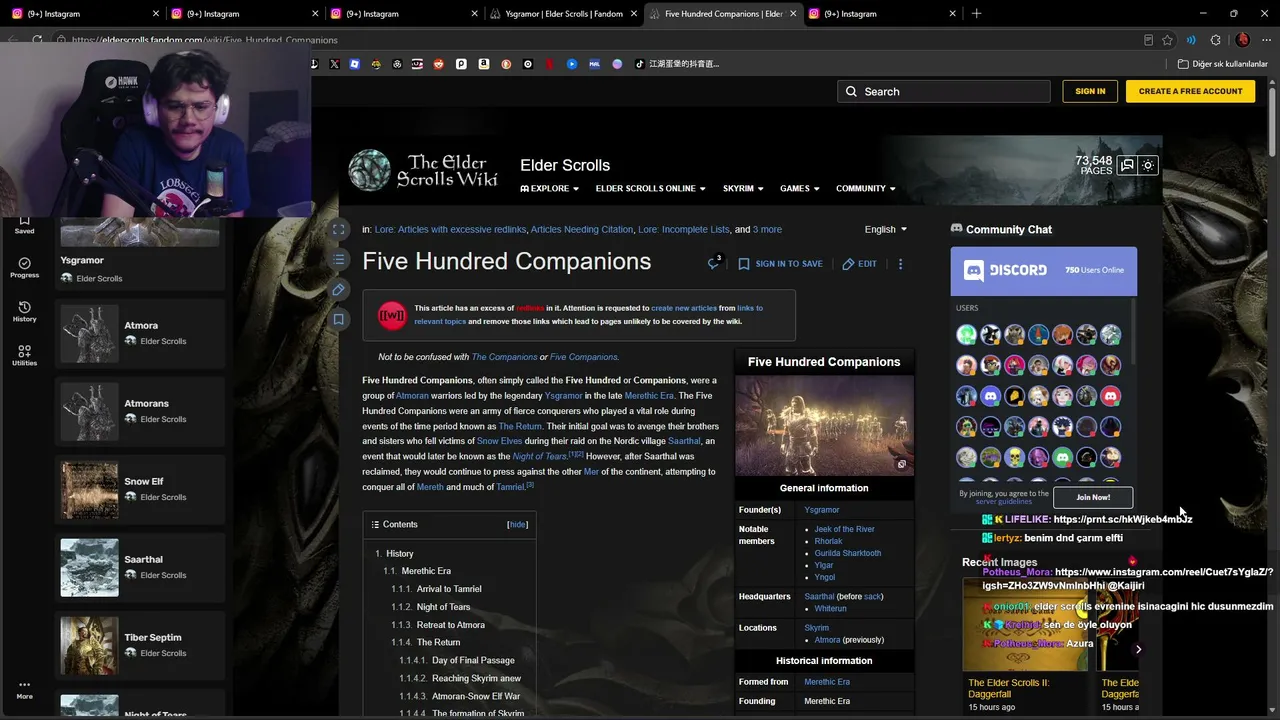
Task: Click Create a Free Account button
Action: pyautogui.click(x=1190, y=91)
